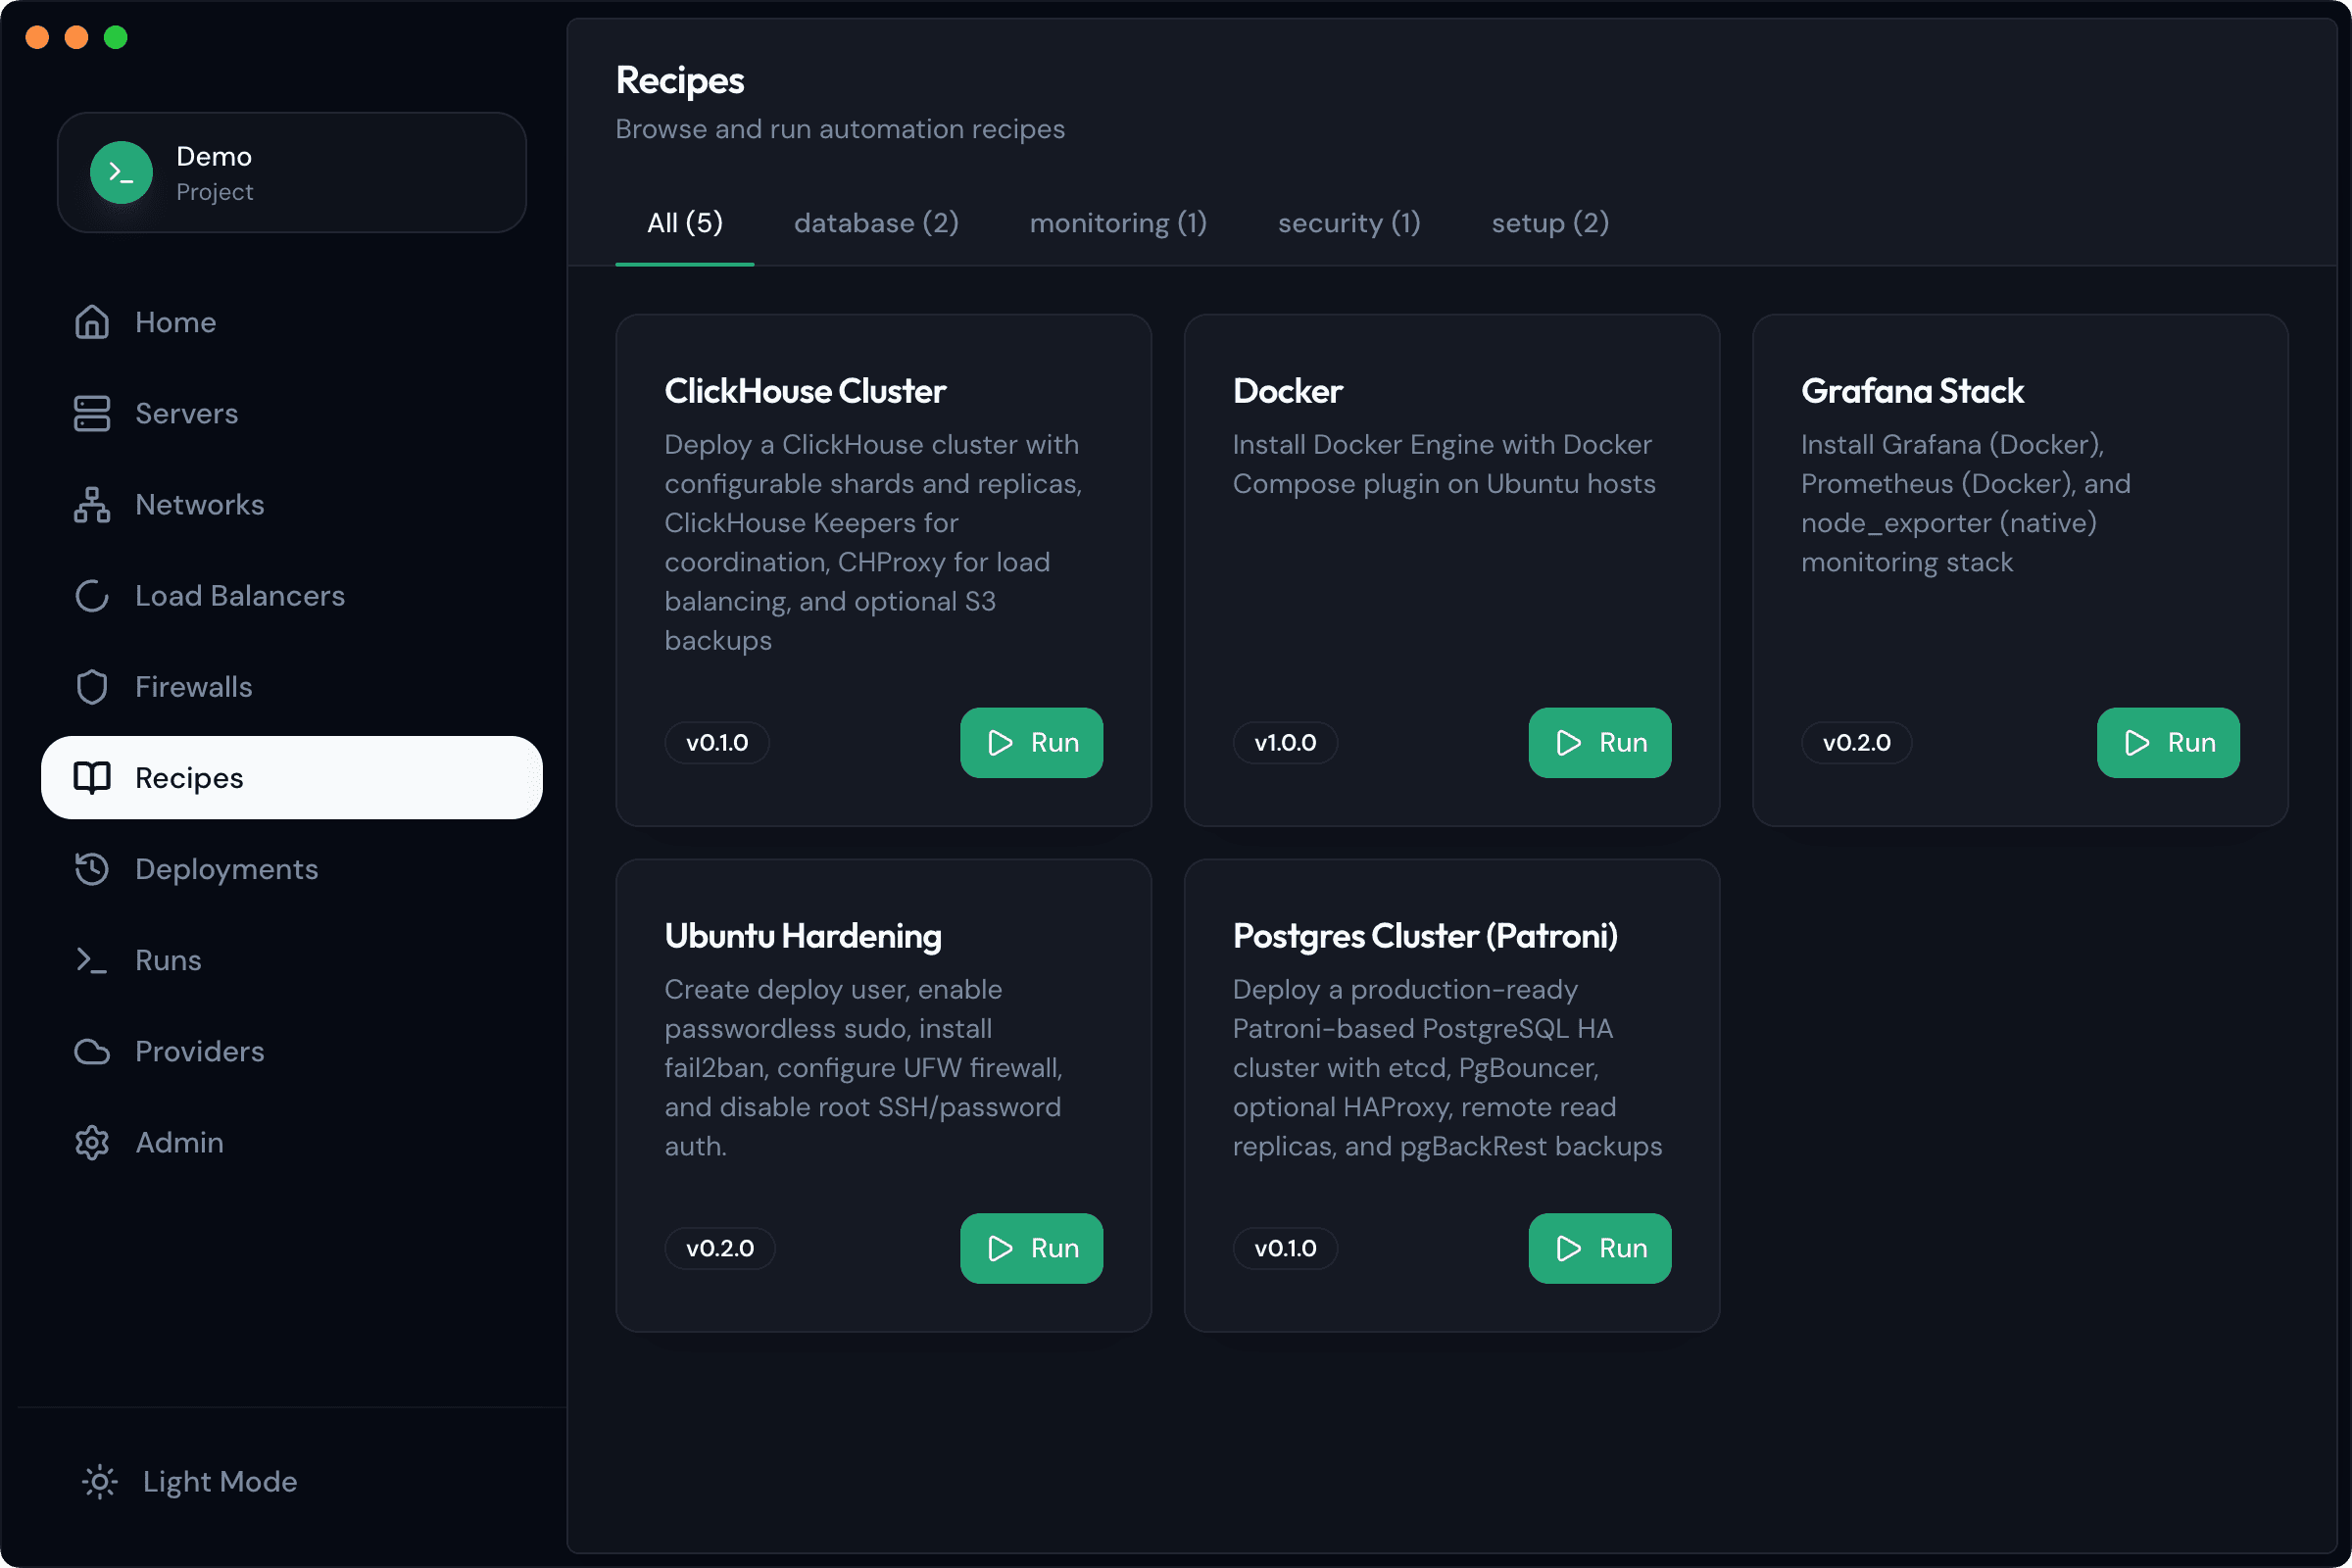Click the Demo Project selector
Viewport: 2352px width, 1568px height.
coord(291,172)
